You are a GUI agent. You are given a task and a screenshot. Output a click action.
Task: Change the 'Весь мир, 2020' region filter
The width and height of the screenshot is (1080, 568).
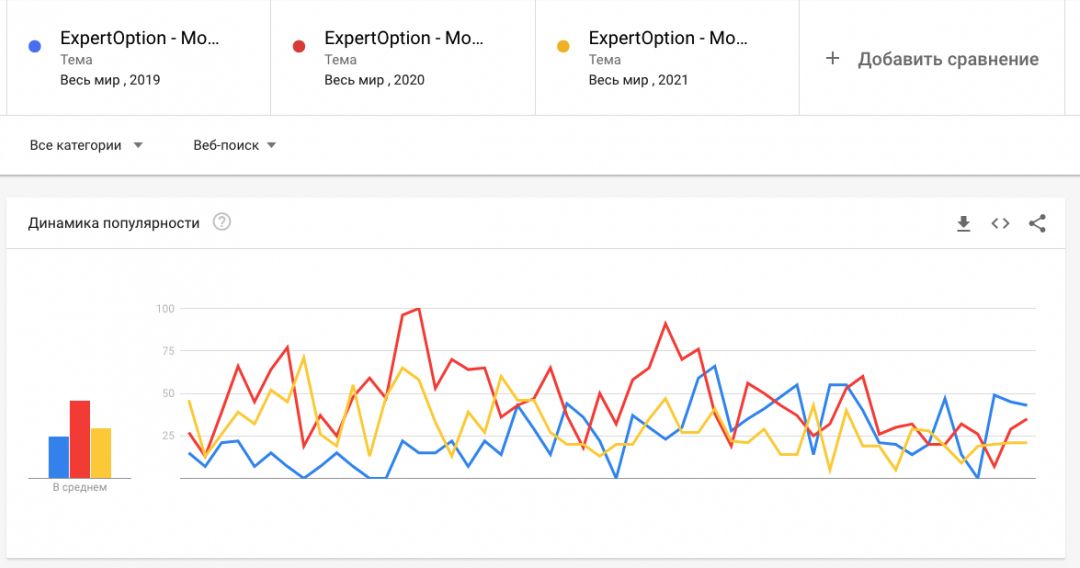tap(373, 80)
